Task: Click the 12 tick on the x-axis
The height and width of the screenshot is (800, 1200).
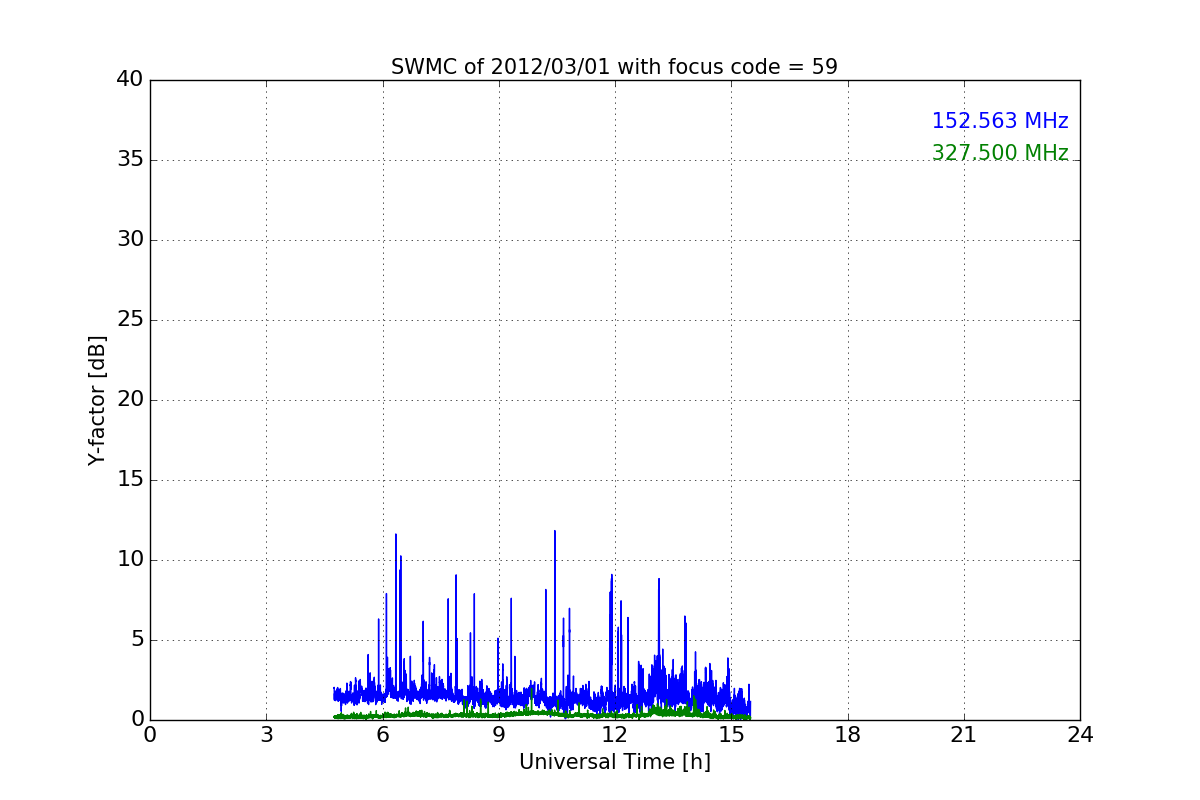Action: point(615,735)
